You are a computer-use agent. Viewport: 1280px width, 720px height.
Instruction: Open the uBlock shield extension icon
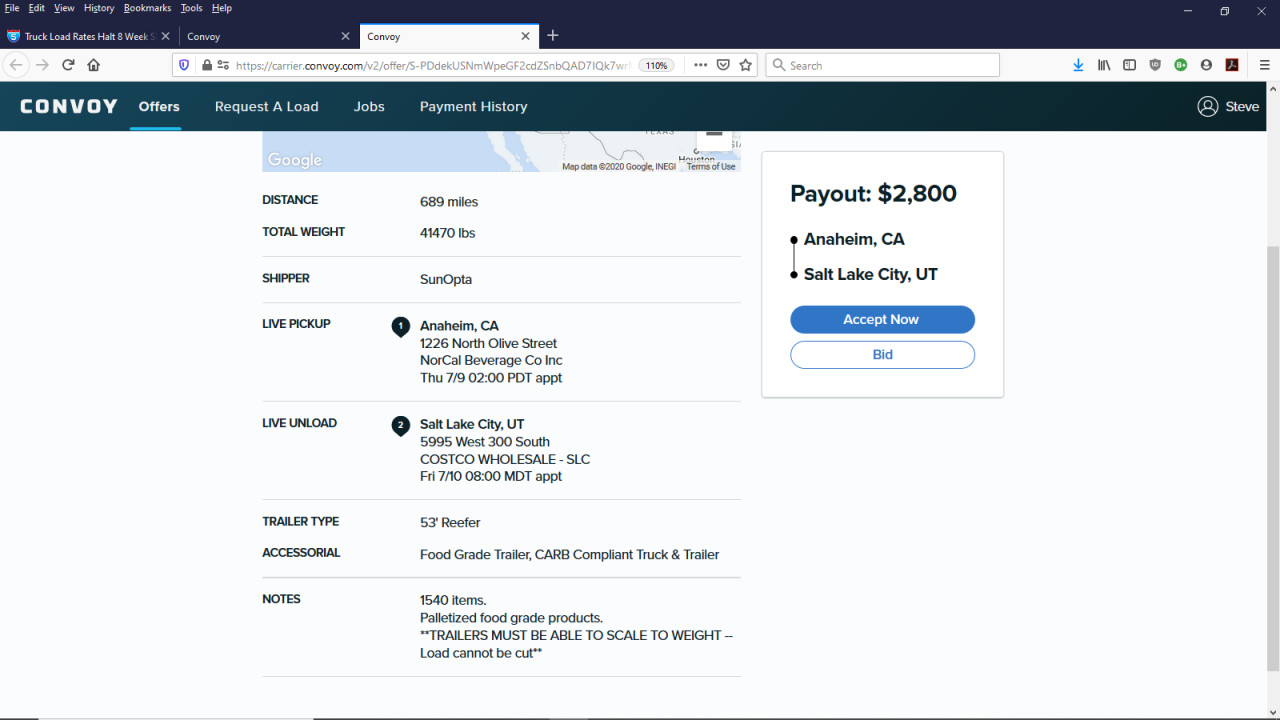click(x=1155, y=65)
